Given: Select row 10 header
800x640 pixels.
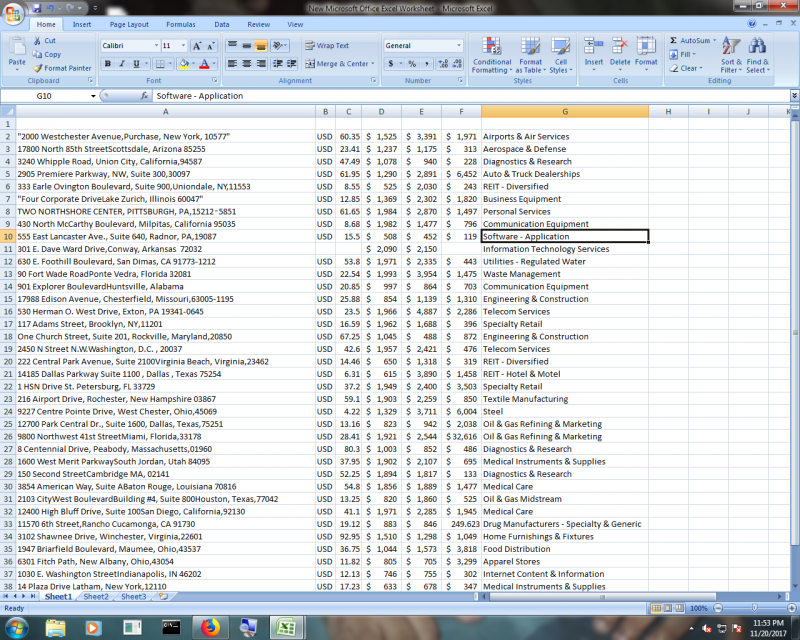Looking at the screenshot, I should pos(8,236).
